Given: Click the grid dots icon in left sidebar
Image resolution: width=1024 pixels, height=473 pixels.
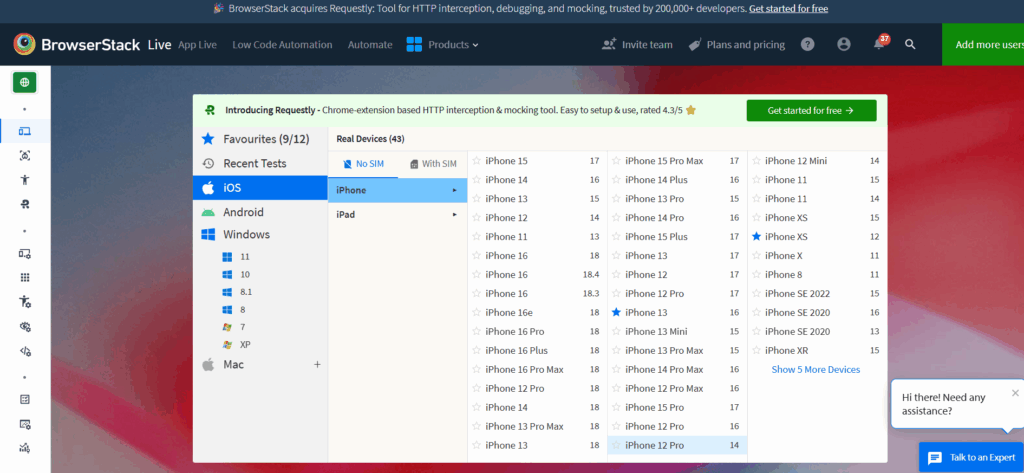Looking at the screenshot, I should (x=25, y=277).
